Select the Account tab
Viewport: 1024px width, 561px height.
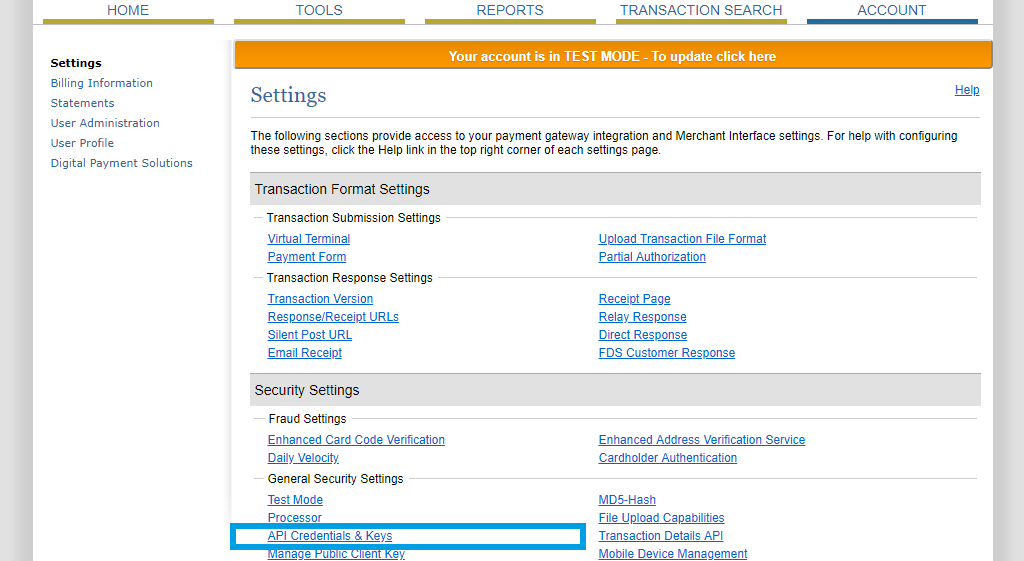pos(892,11)
